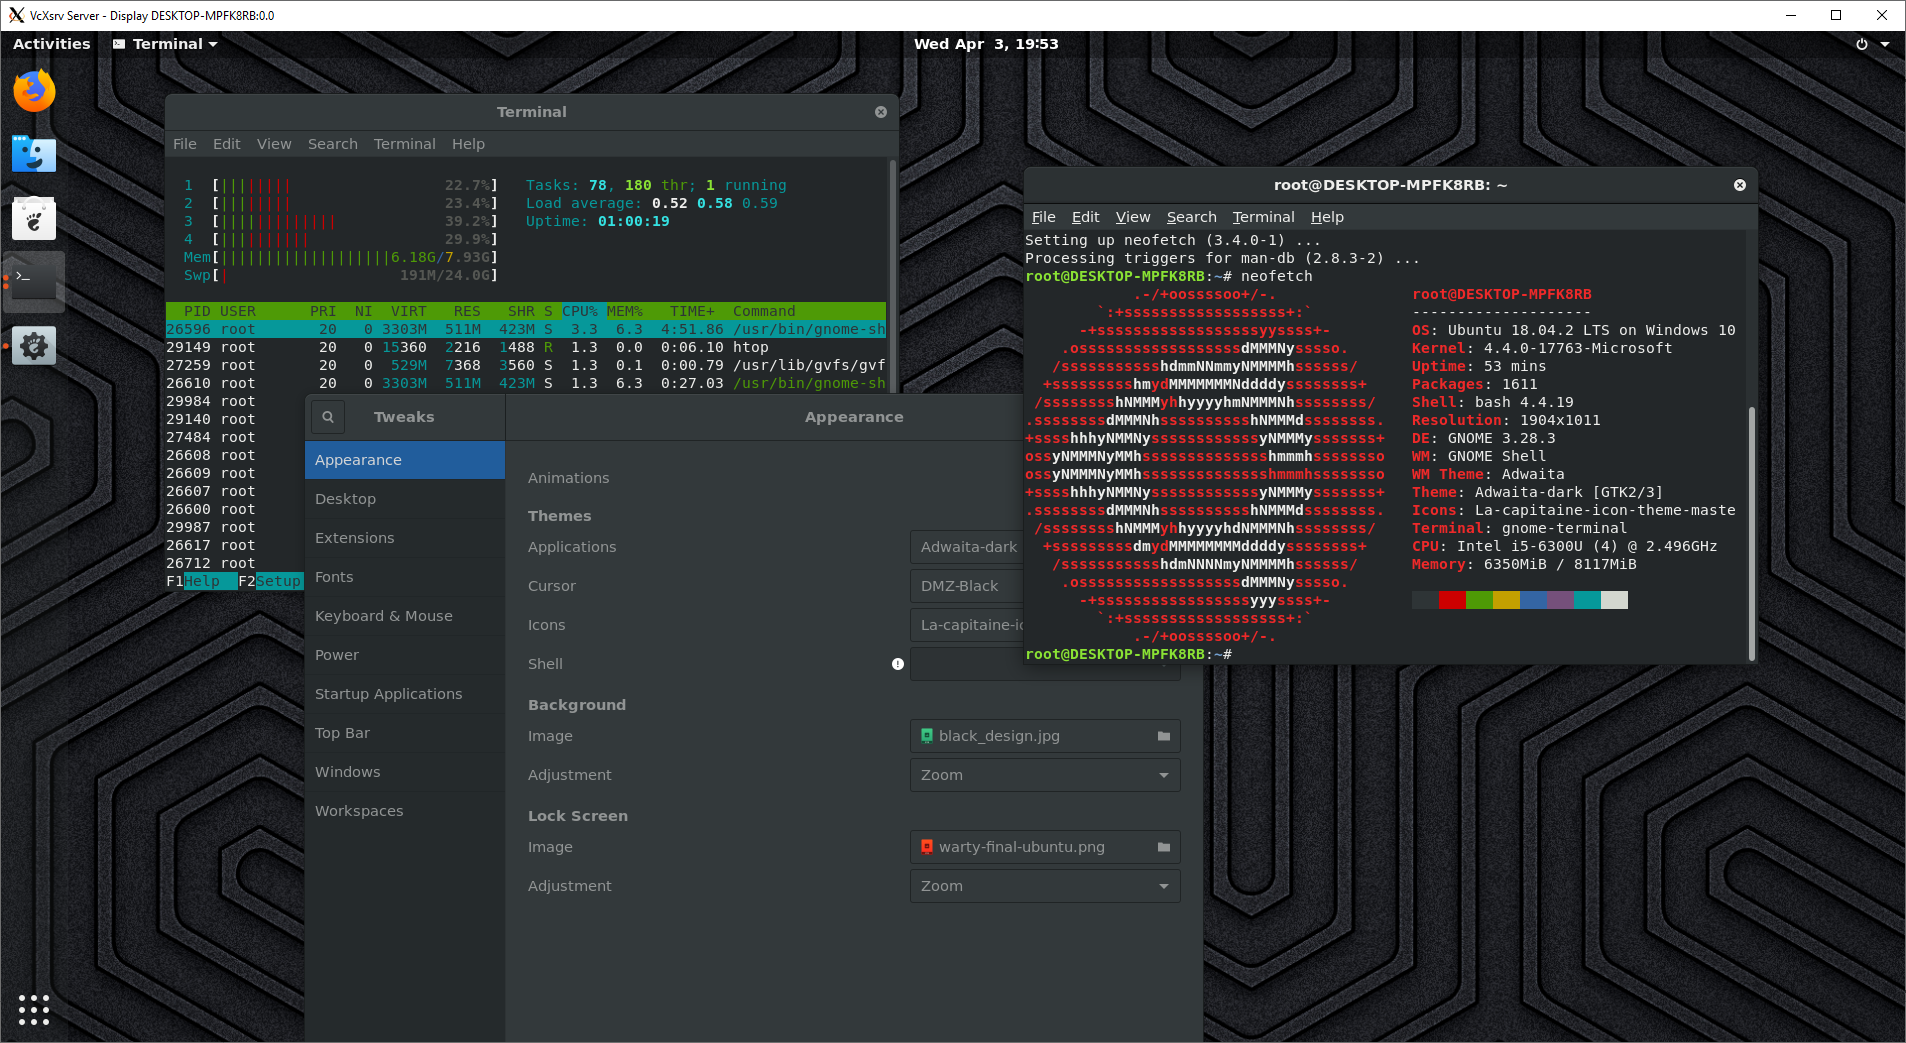Click the Tweaks gear dock icon

point(34,346)
